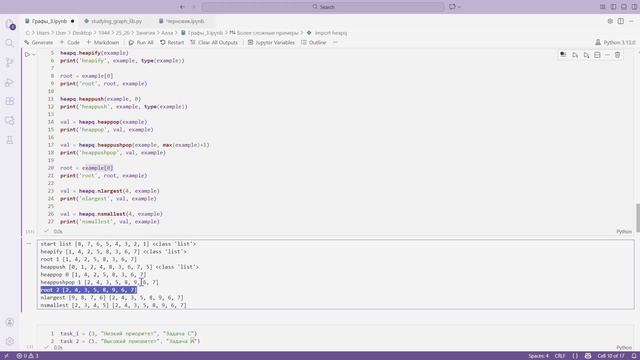The width and height of the screenshot is (640, 360).
Task: Clear All Outputs of the notebook
Action: (214, 42)
